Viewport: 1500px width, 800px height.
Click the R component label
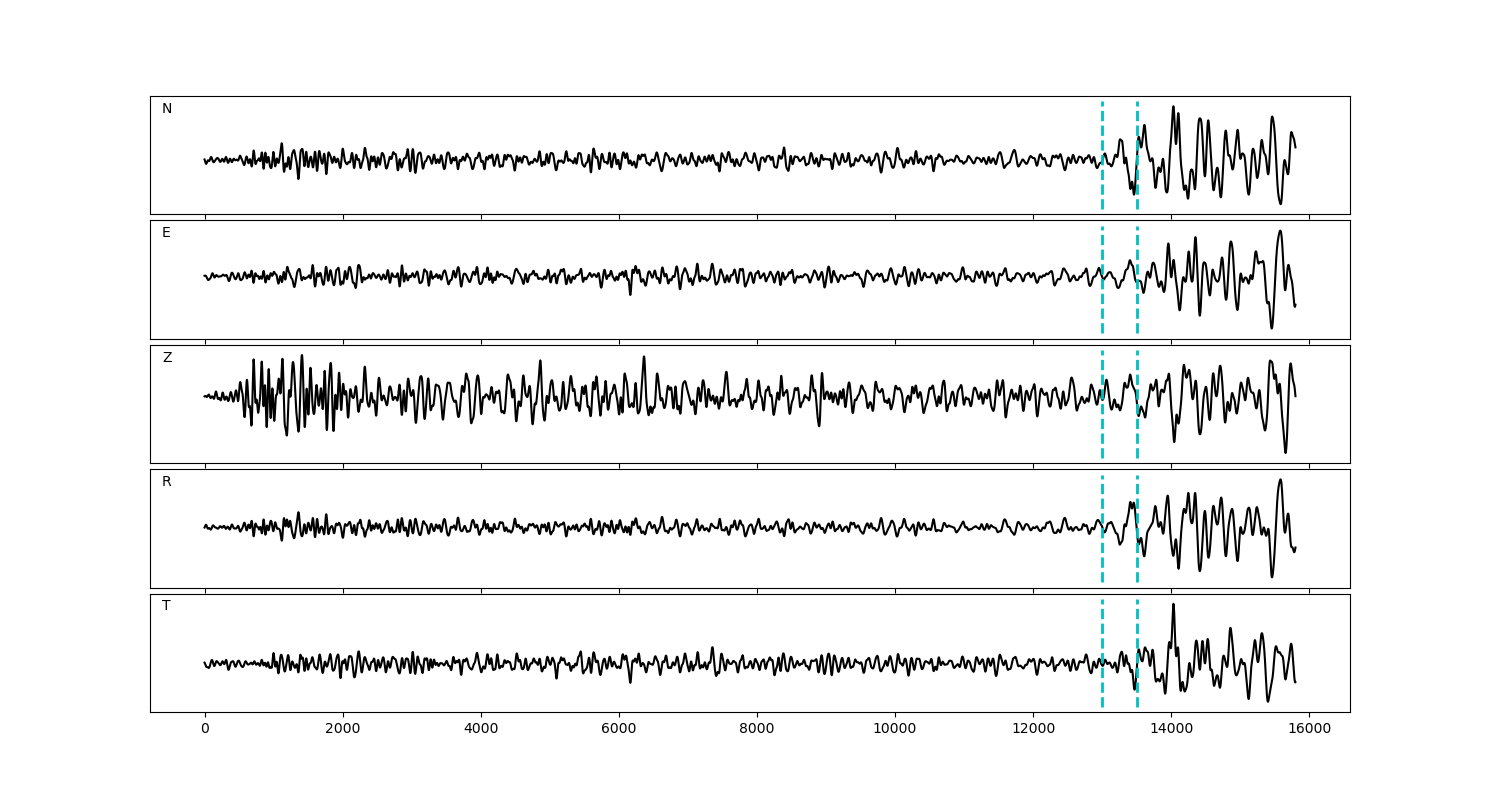click(x=167, y=482)
